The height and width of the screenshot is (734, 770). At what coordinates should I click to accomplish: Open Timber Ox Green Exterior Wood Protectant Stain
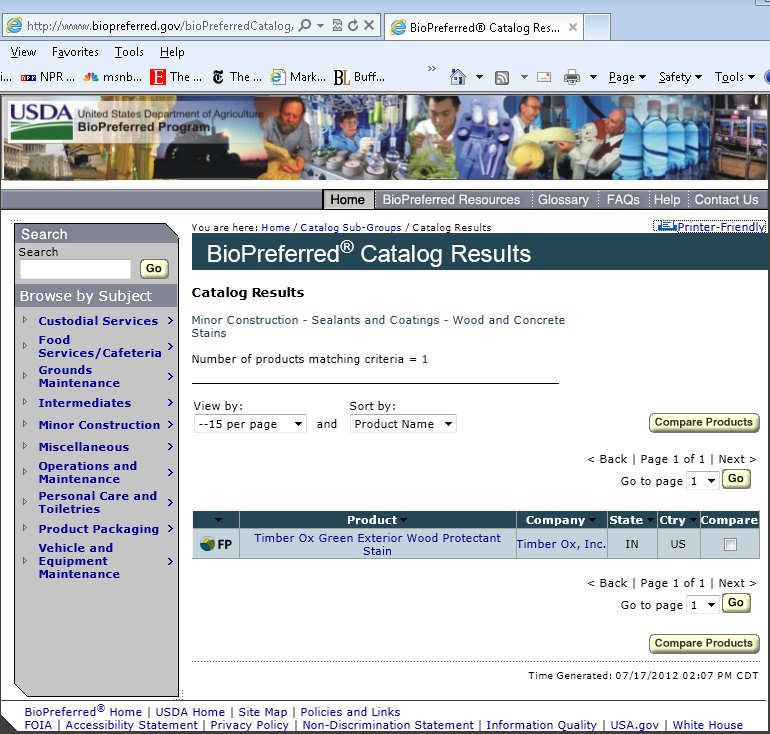(x=377, y=544)
